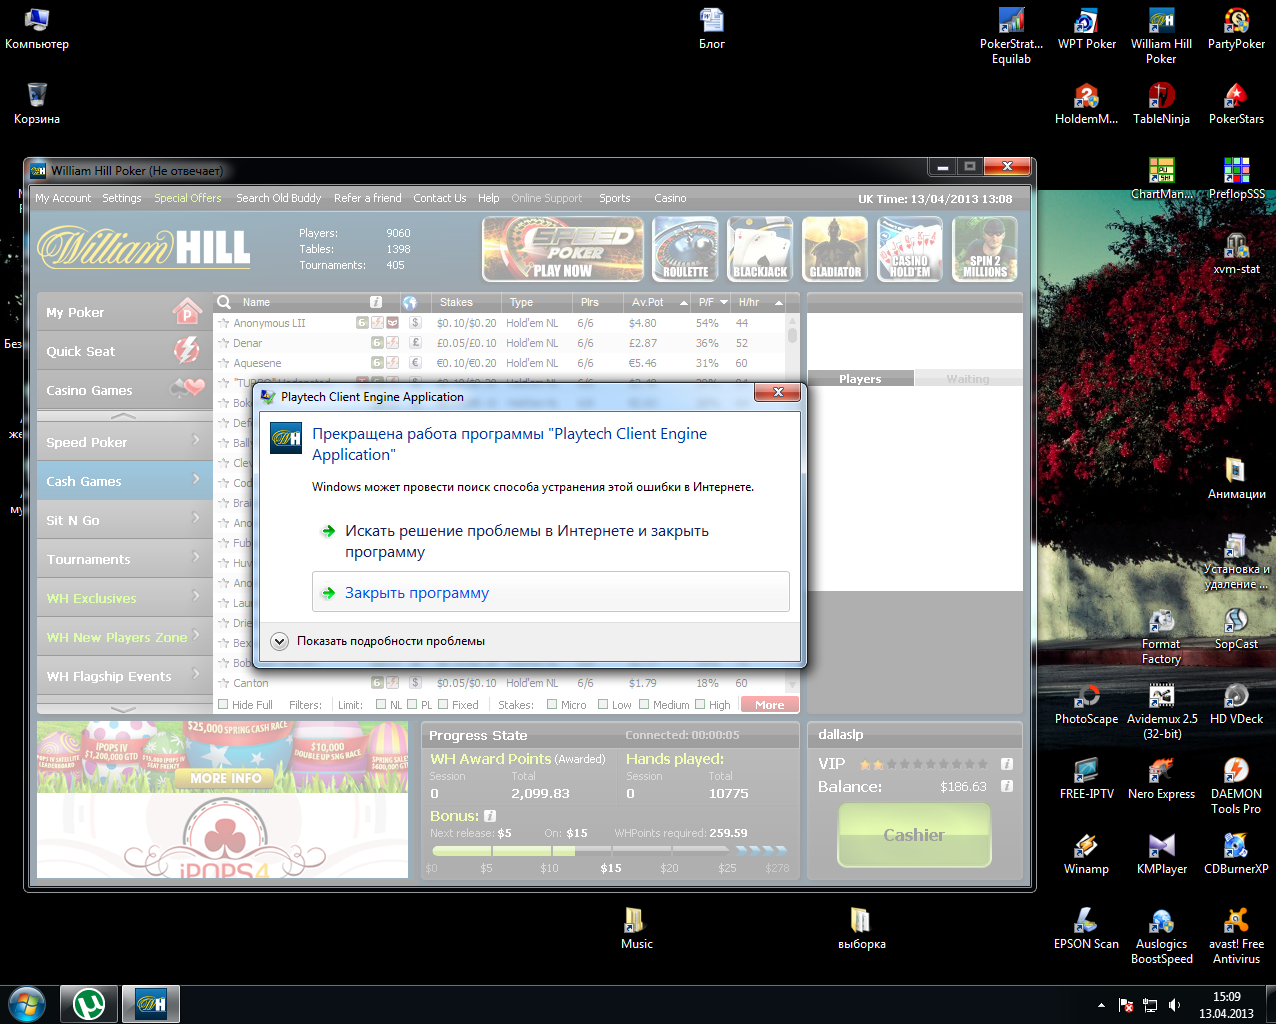
Task: Open the Settings menu
Action: click(x=122, y=198)
